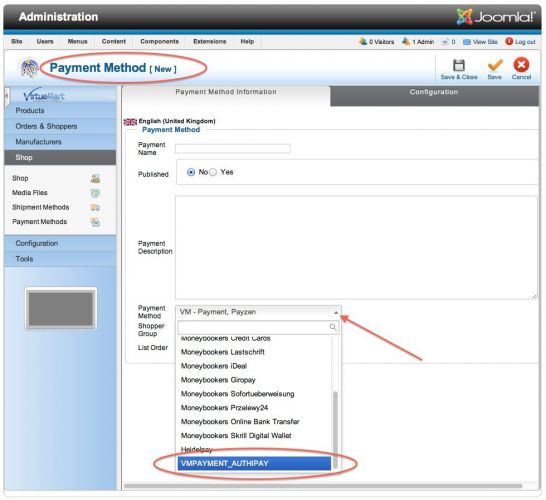The width and height of the screenshot is (546, 500).
Task: Open the Help menu
Action: pos(247,41)
